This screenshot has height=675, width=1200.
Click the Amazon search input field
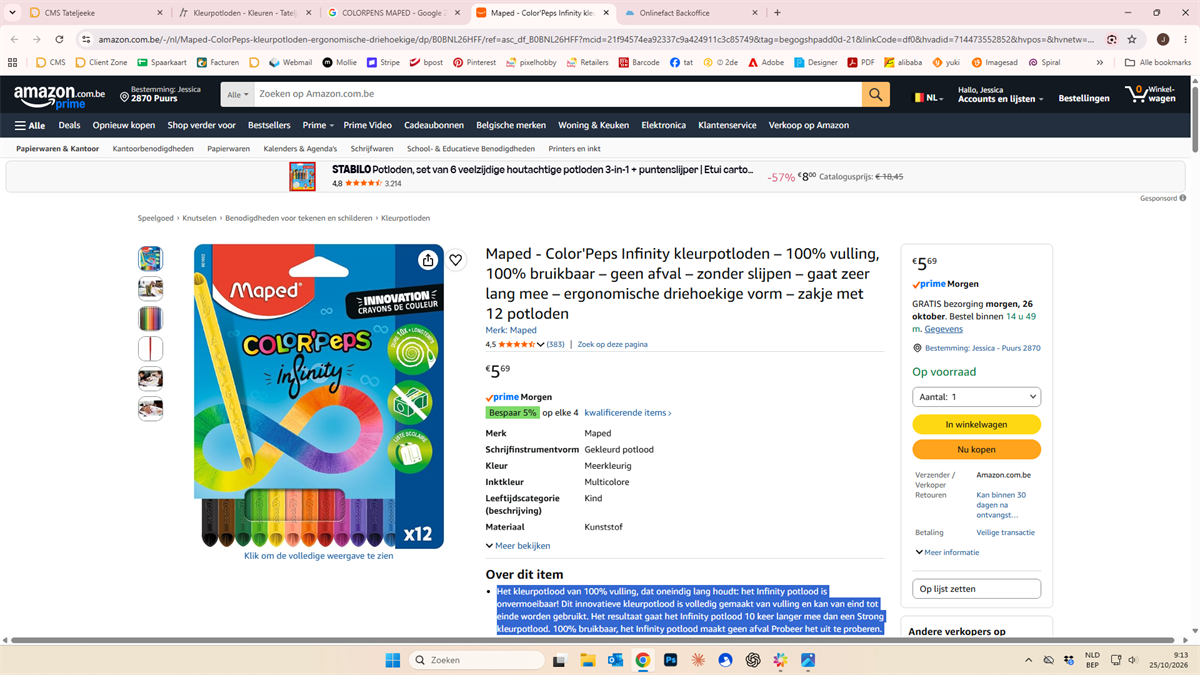558,94
